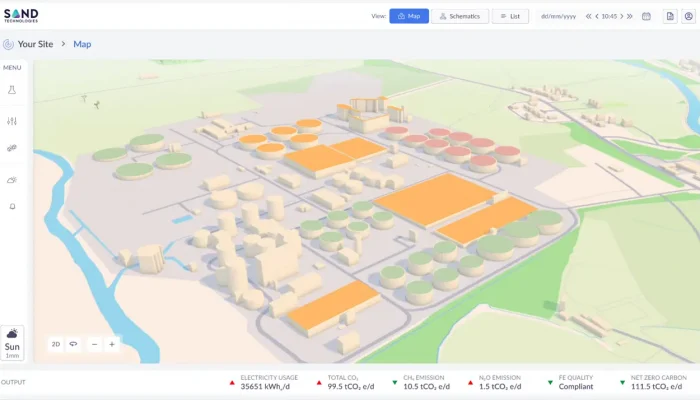Screen dimensions: 700x400
Task: Open the Sun 1mm weather widget
Action: 13,342
